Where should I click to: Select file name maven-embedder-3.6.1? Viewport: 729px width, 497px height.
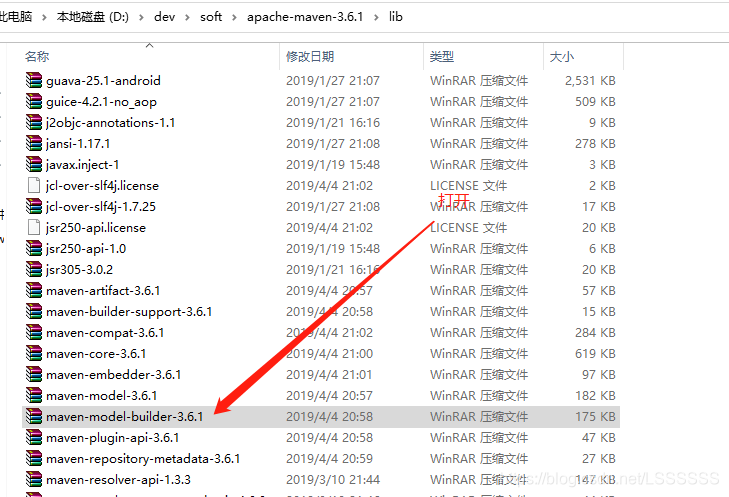pos(113,375)
